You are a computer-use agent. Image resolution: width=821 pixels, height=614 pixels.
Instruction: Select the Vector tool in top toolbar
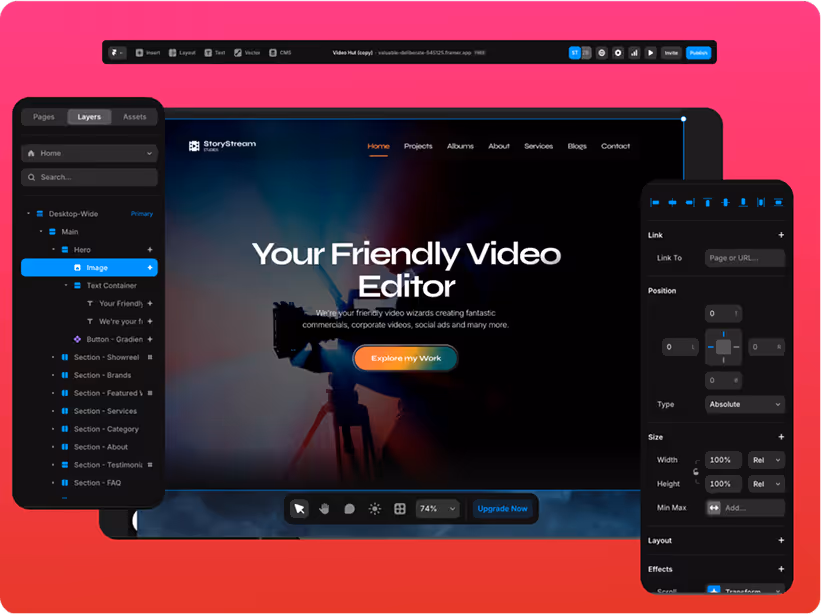tap(247, 53)
